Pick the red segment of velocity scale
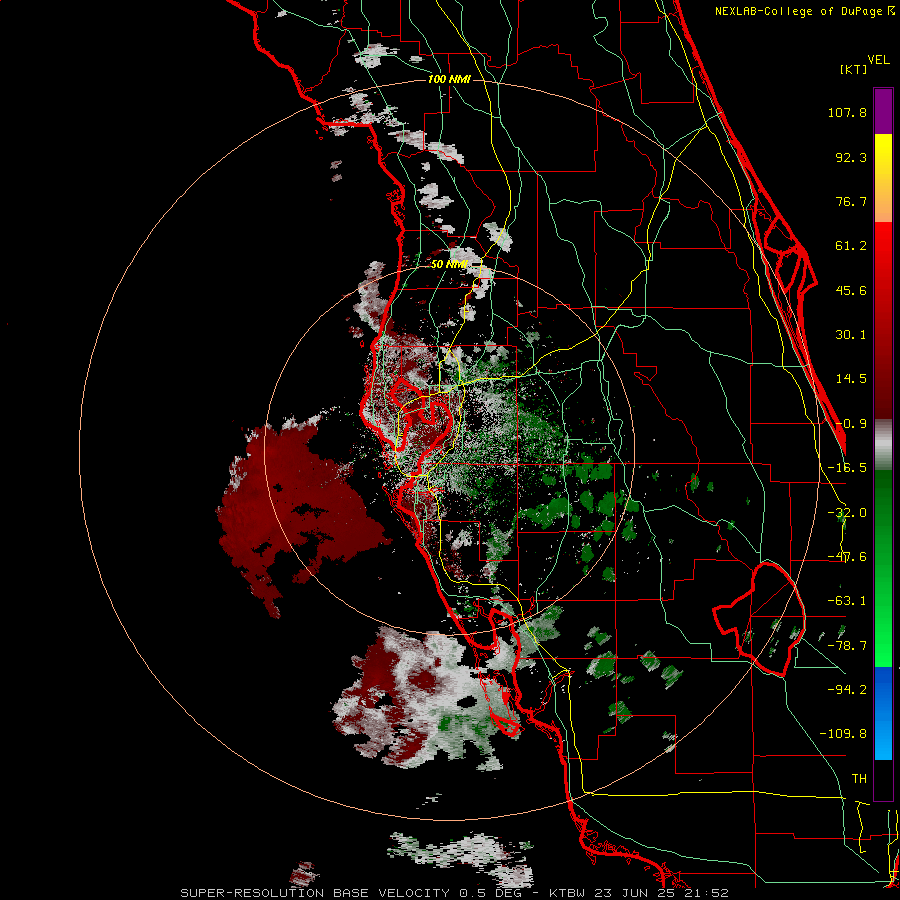The image size is (900, 900). tap(883, 320)
